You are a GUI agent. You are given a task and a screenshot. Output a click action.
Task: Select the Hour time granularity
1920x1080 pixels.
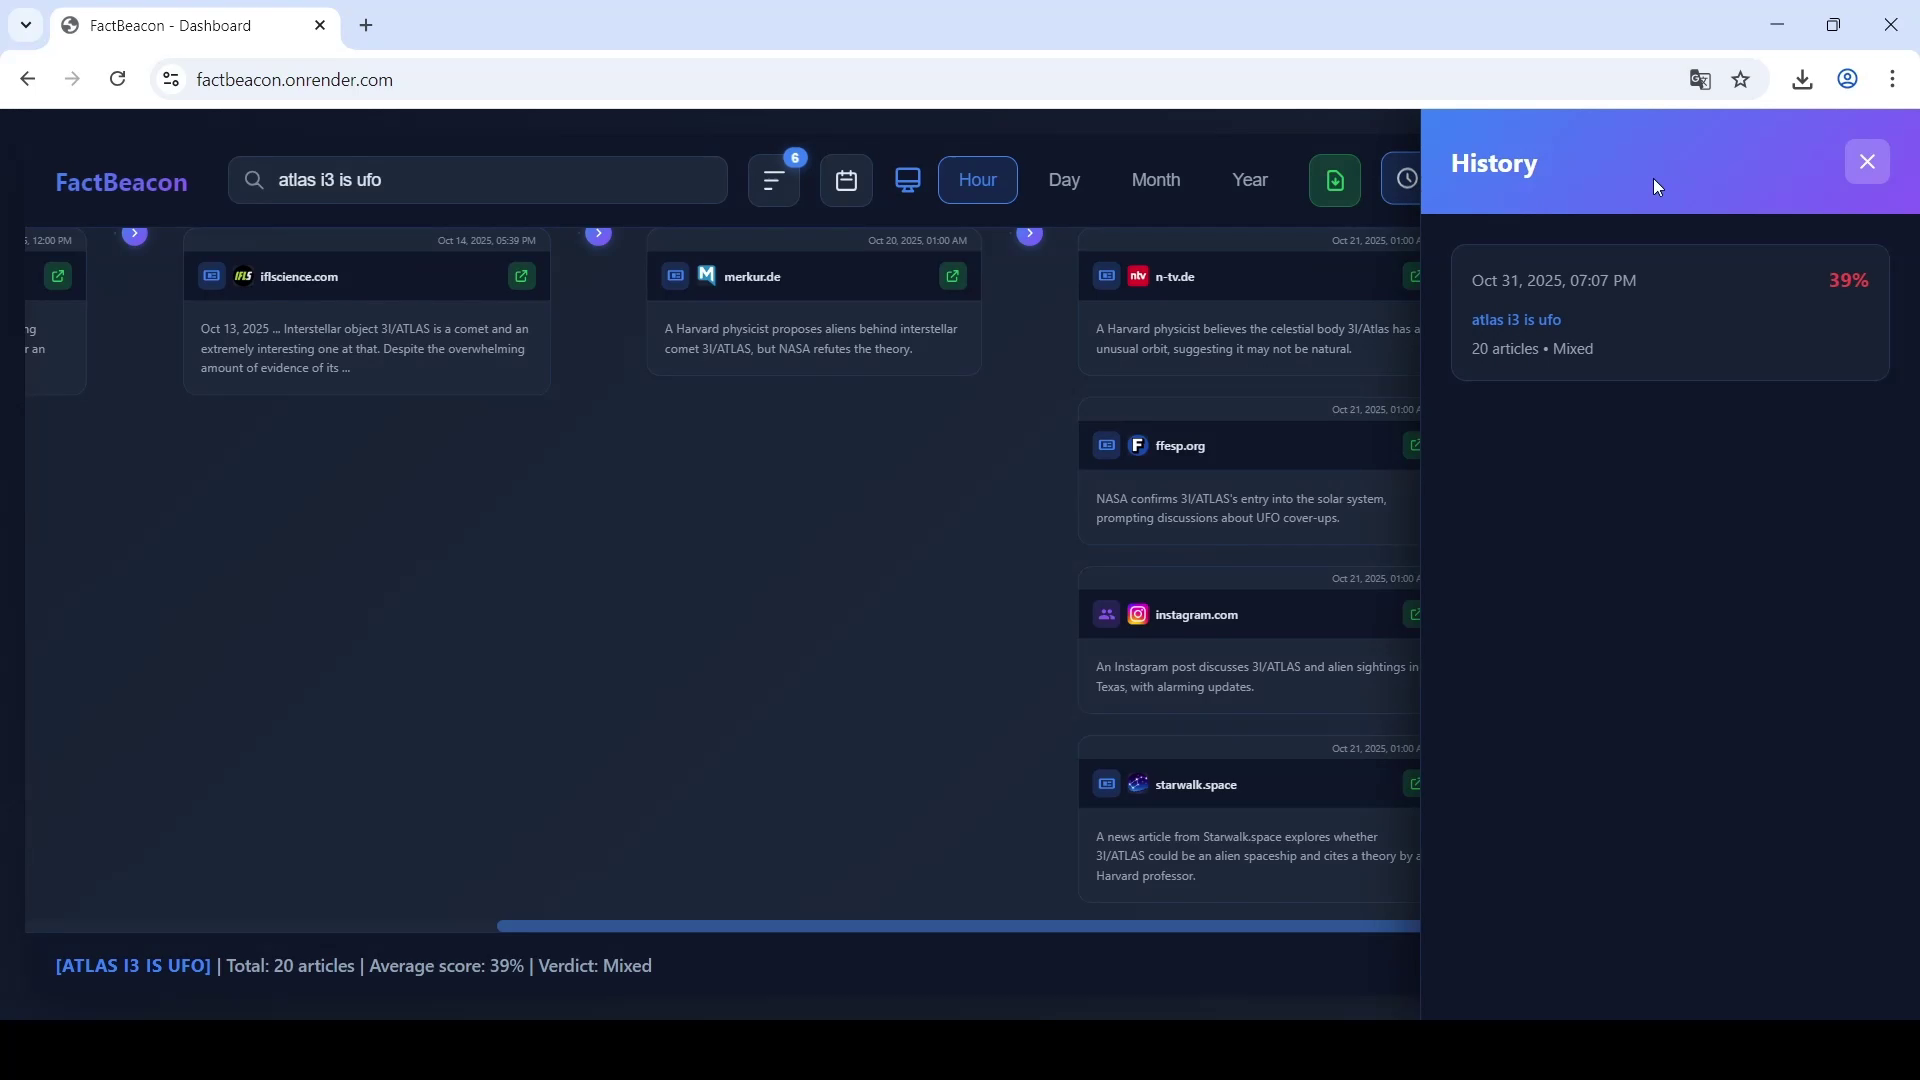click(977, 180)
